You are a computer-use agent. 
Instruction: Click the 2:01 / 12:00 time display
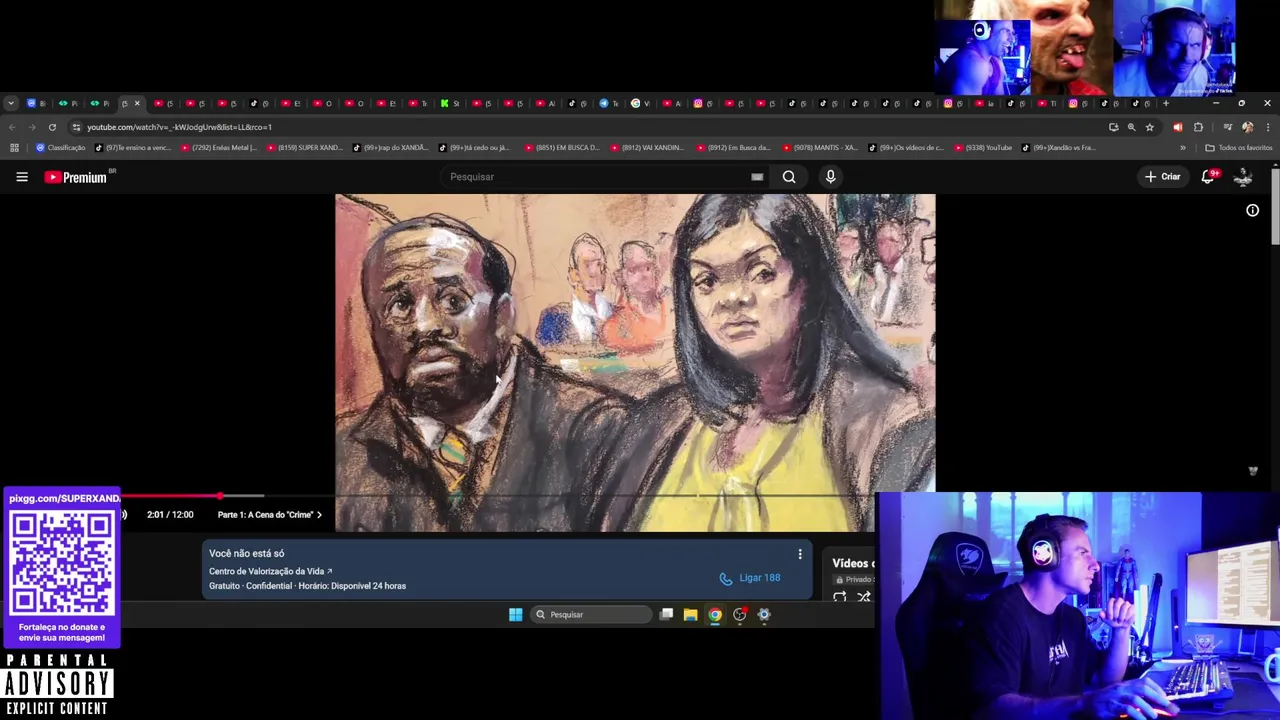coord(170,515)
